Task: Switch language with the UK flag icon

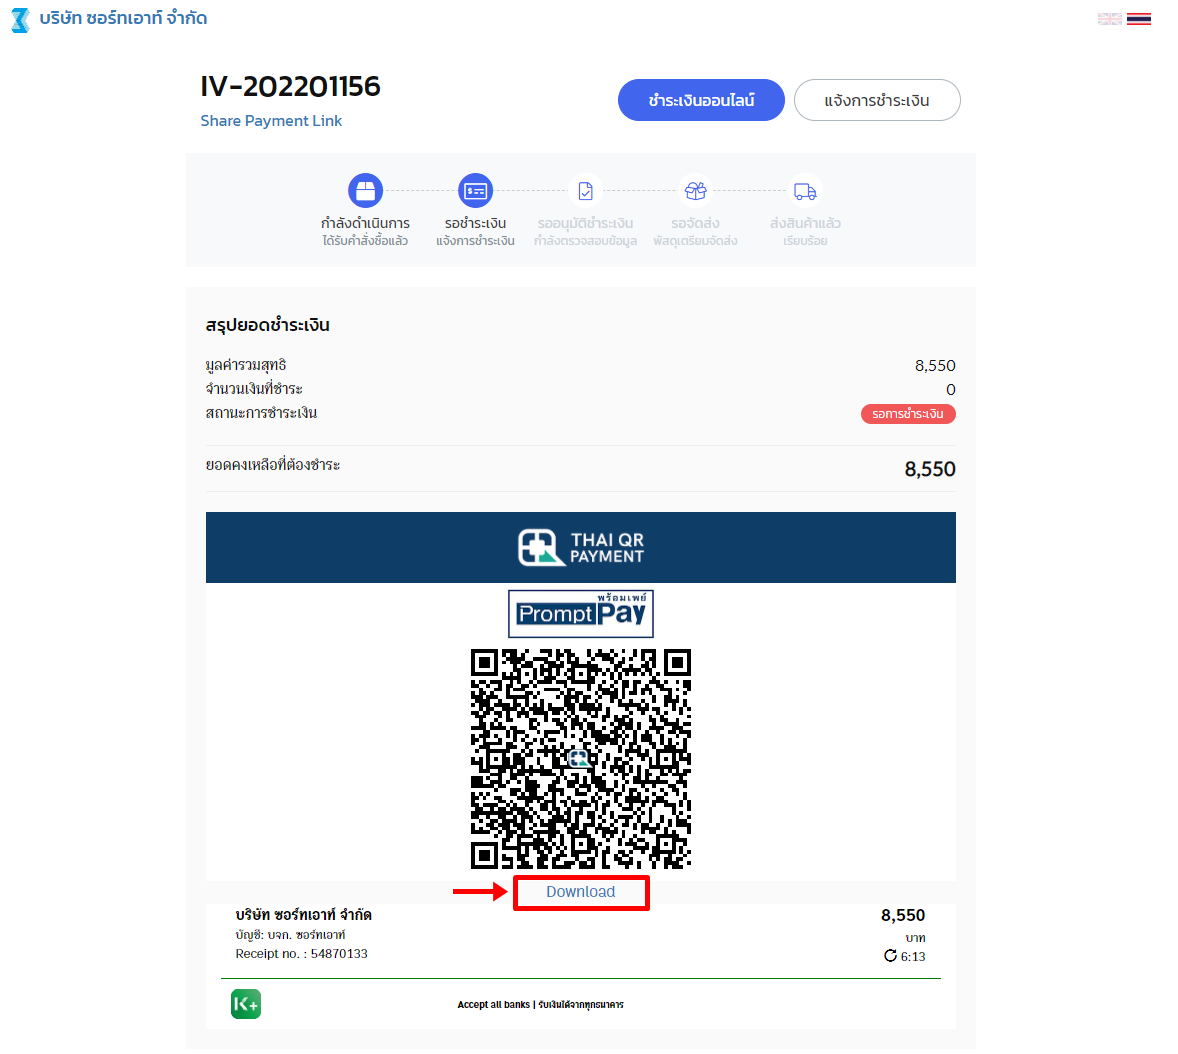Action: pyautogui.click(x=1110, y=19)
